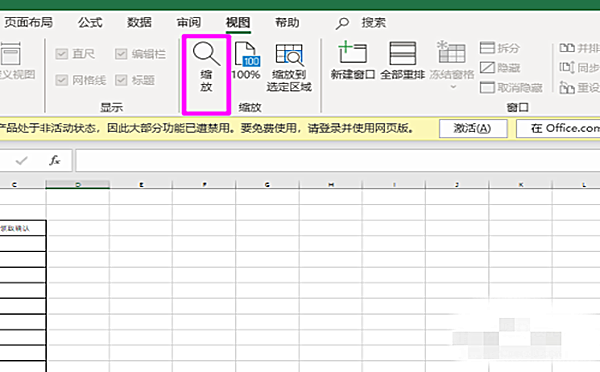
Task: Click the 在 Office.com button
Action: point(558,129)
